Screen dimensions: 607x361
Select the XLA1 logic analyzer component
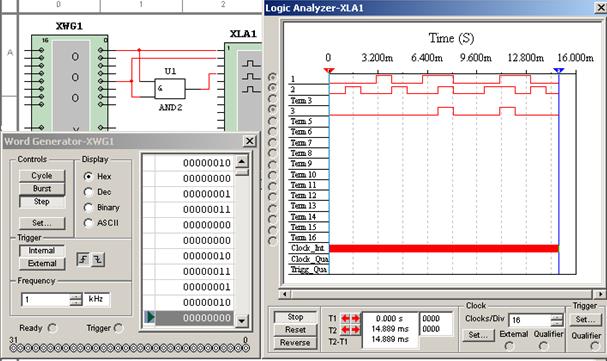pos(243,87)
